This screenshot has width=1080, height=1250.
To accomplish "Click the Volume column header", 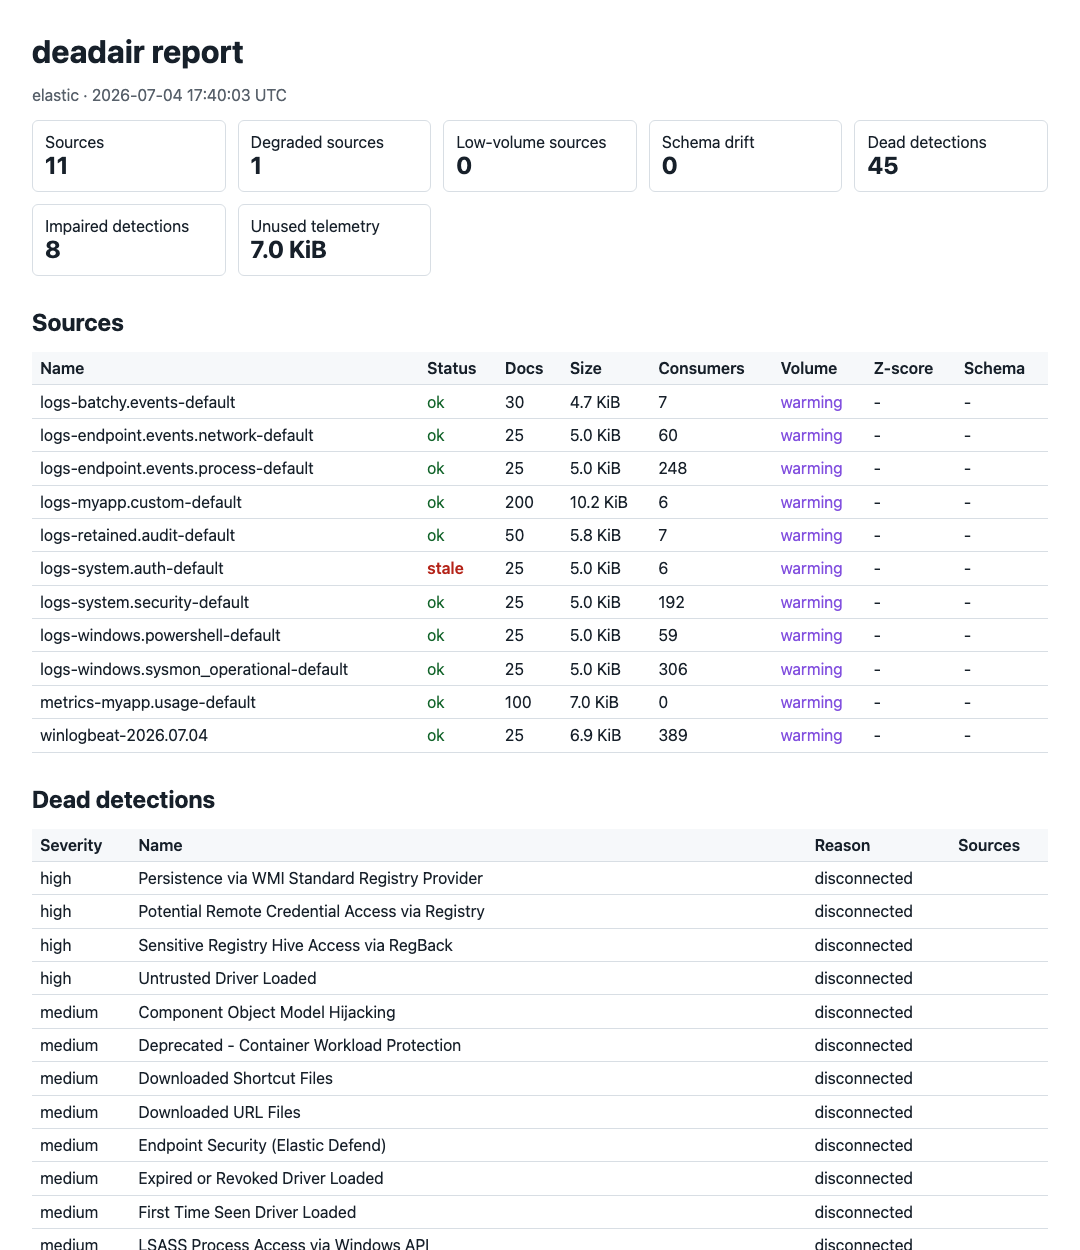I will click(809, 368).
